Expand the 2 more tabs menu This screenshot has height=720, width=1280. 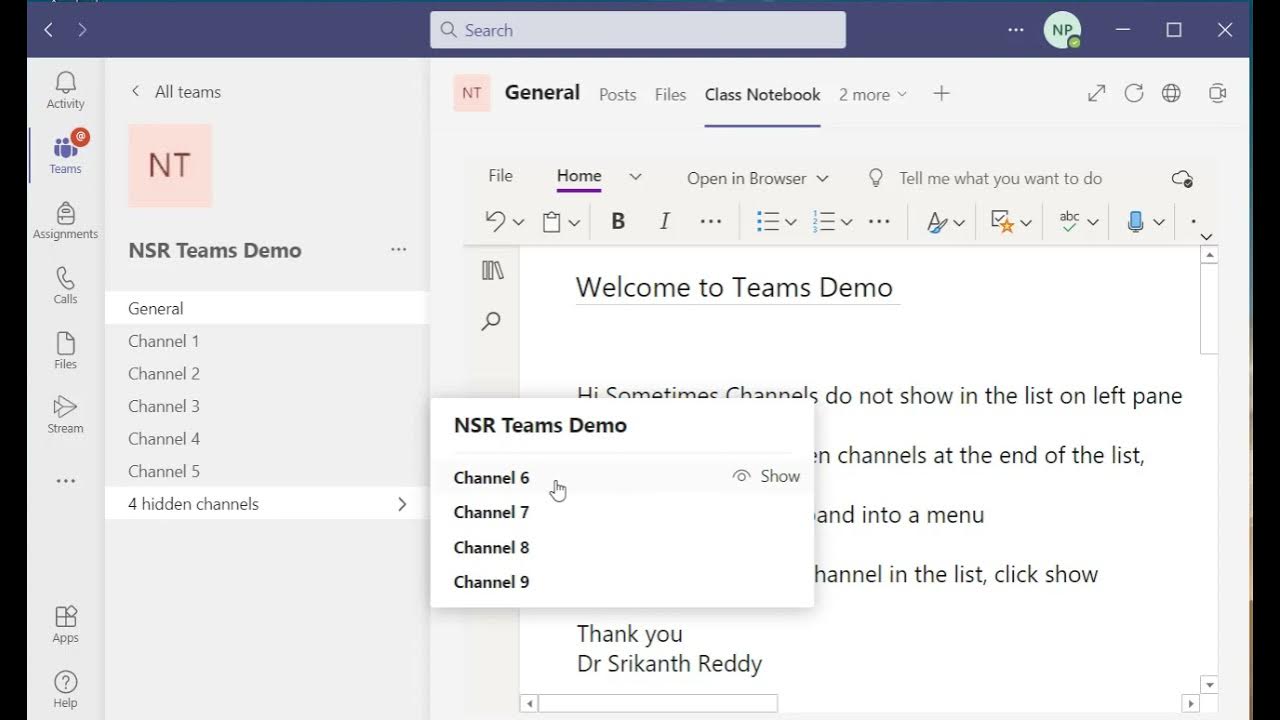[x=873, y=94]
